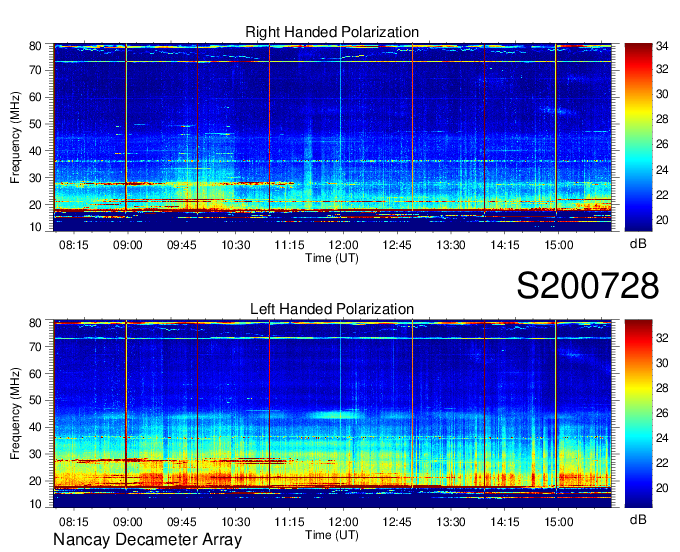Click the 24 value on upper color bar
This screenshot has height=552, width=680.
[662, 170]
